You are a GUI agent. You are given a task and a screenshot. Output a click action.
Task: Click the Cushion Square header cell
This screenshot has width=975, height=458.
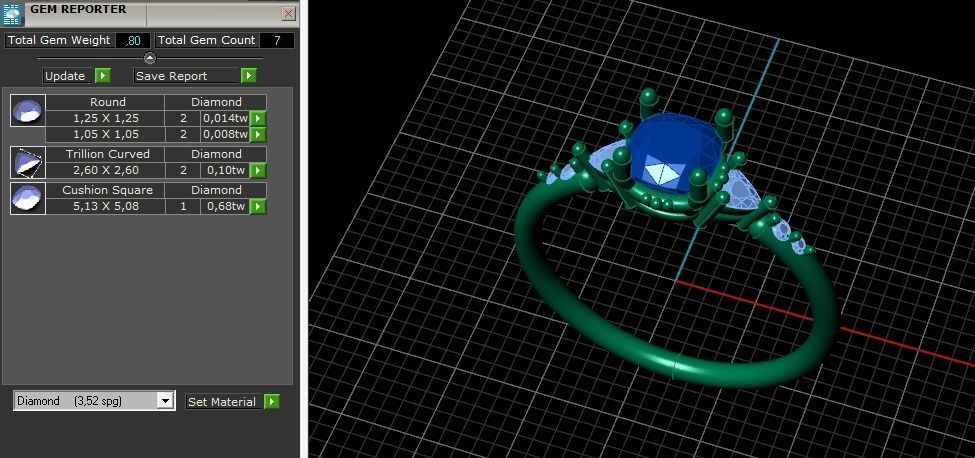point(106,190)
